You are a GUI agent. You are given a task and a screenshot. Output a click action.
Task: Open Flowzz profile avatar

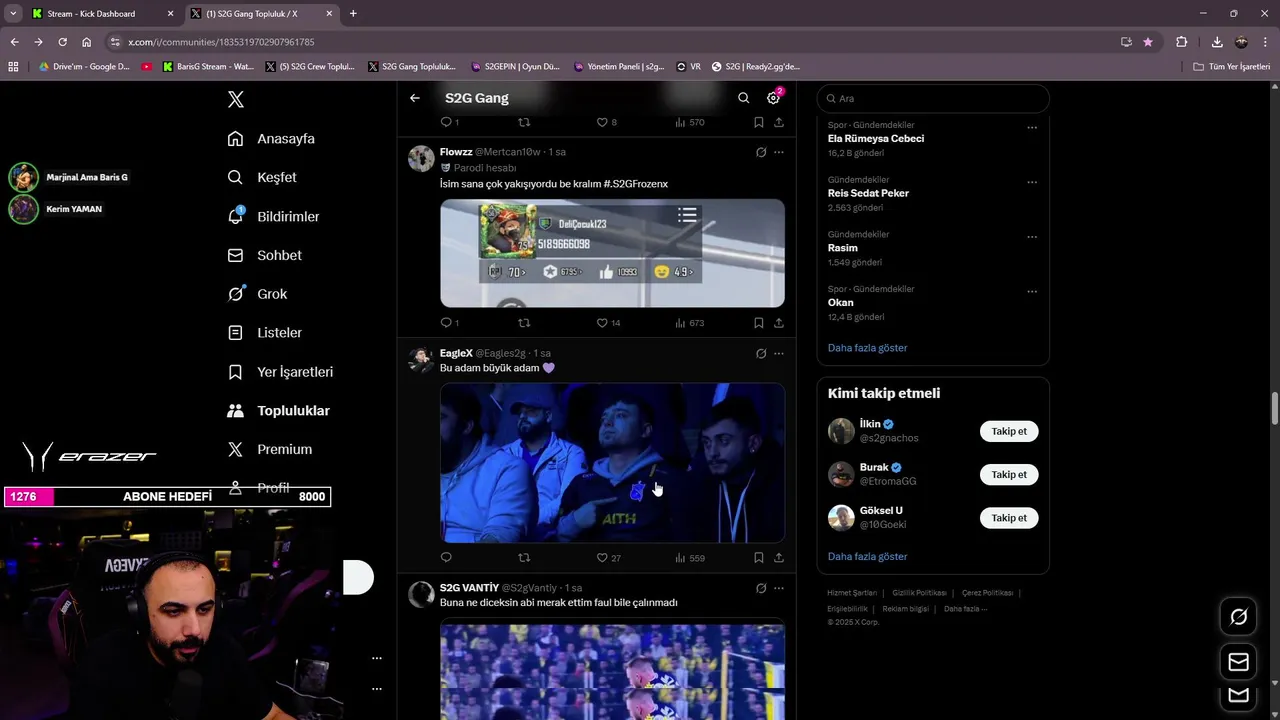click(x=421, y=158)
